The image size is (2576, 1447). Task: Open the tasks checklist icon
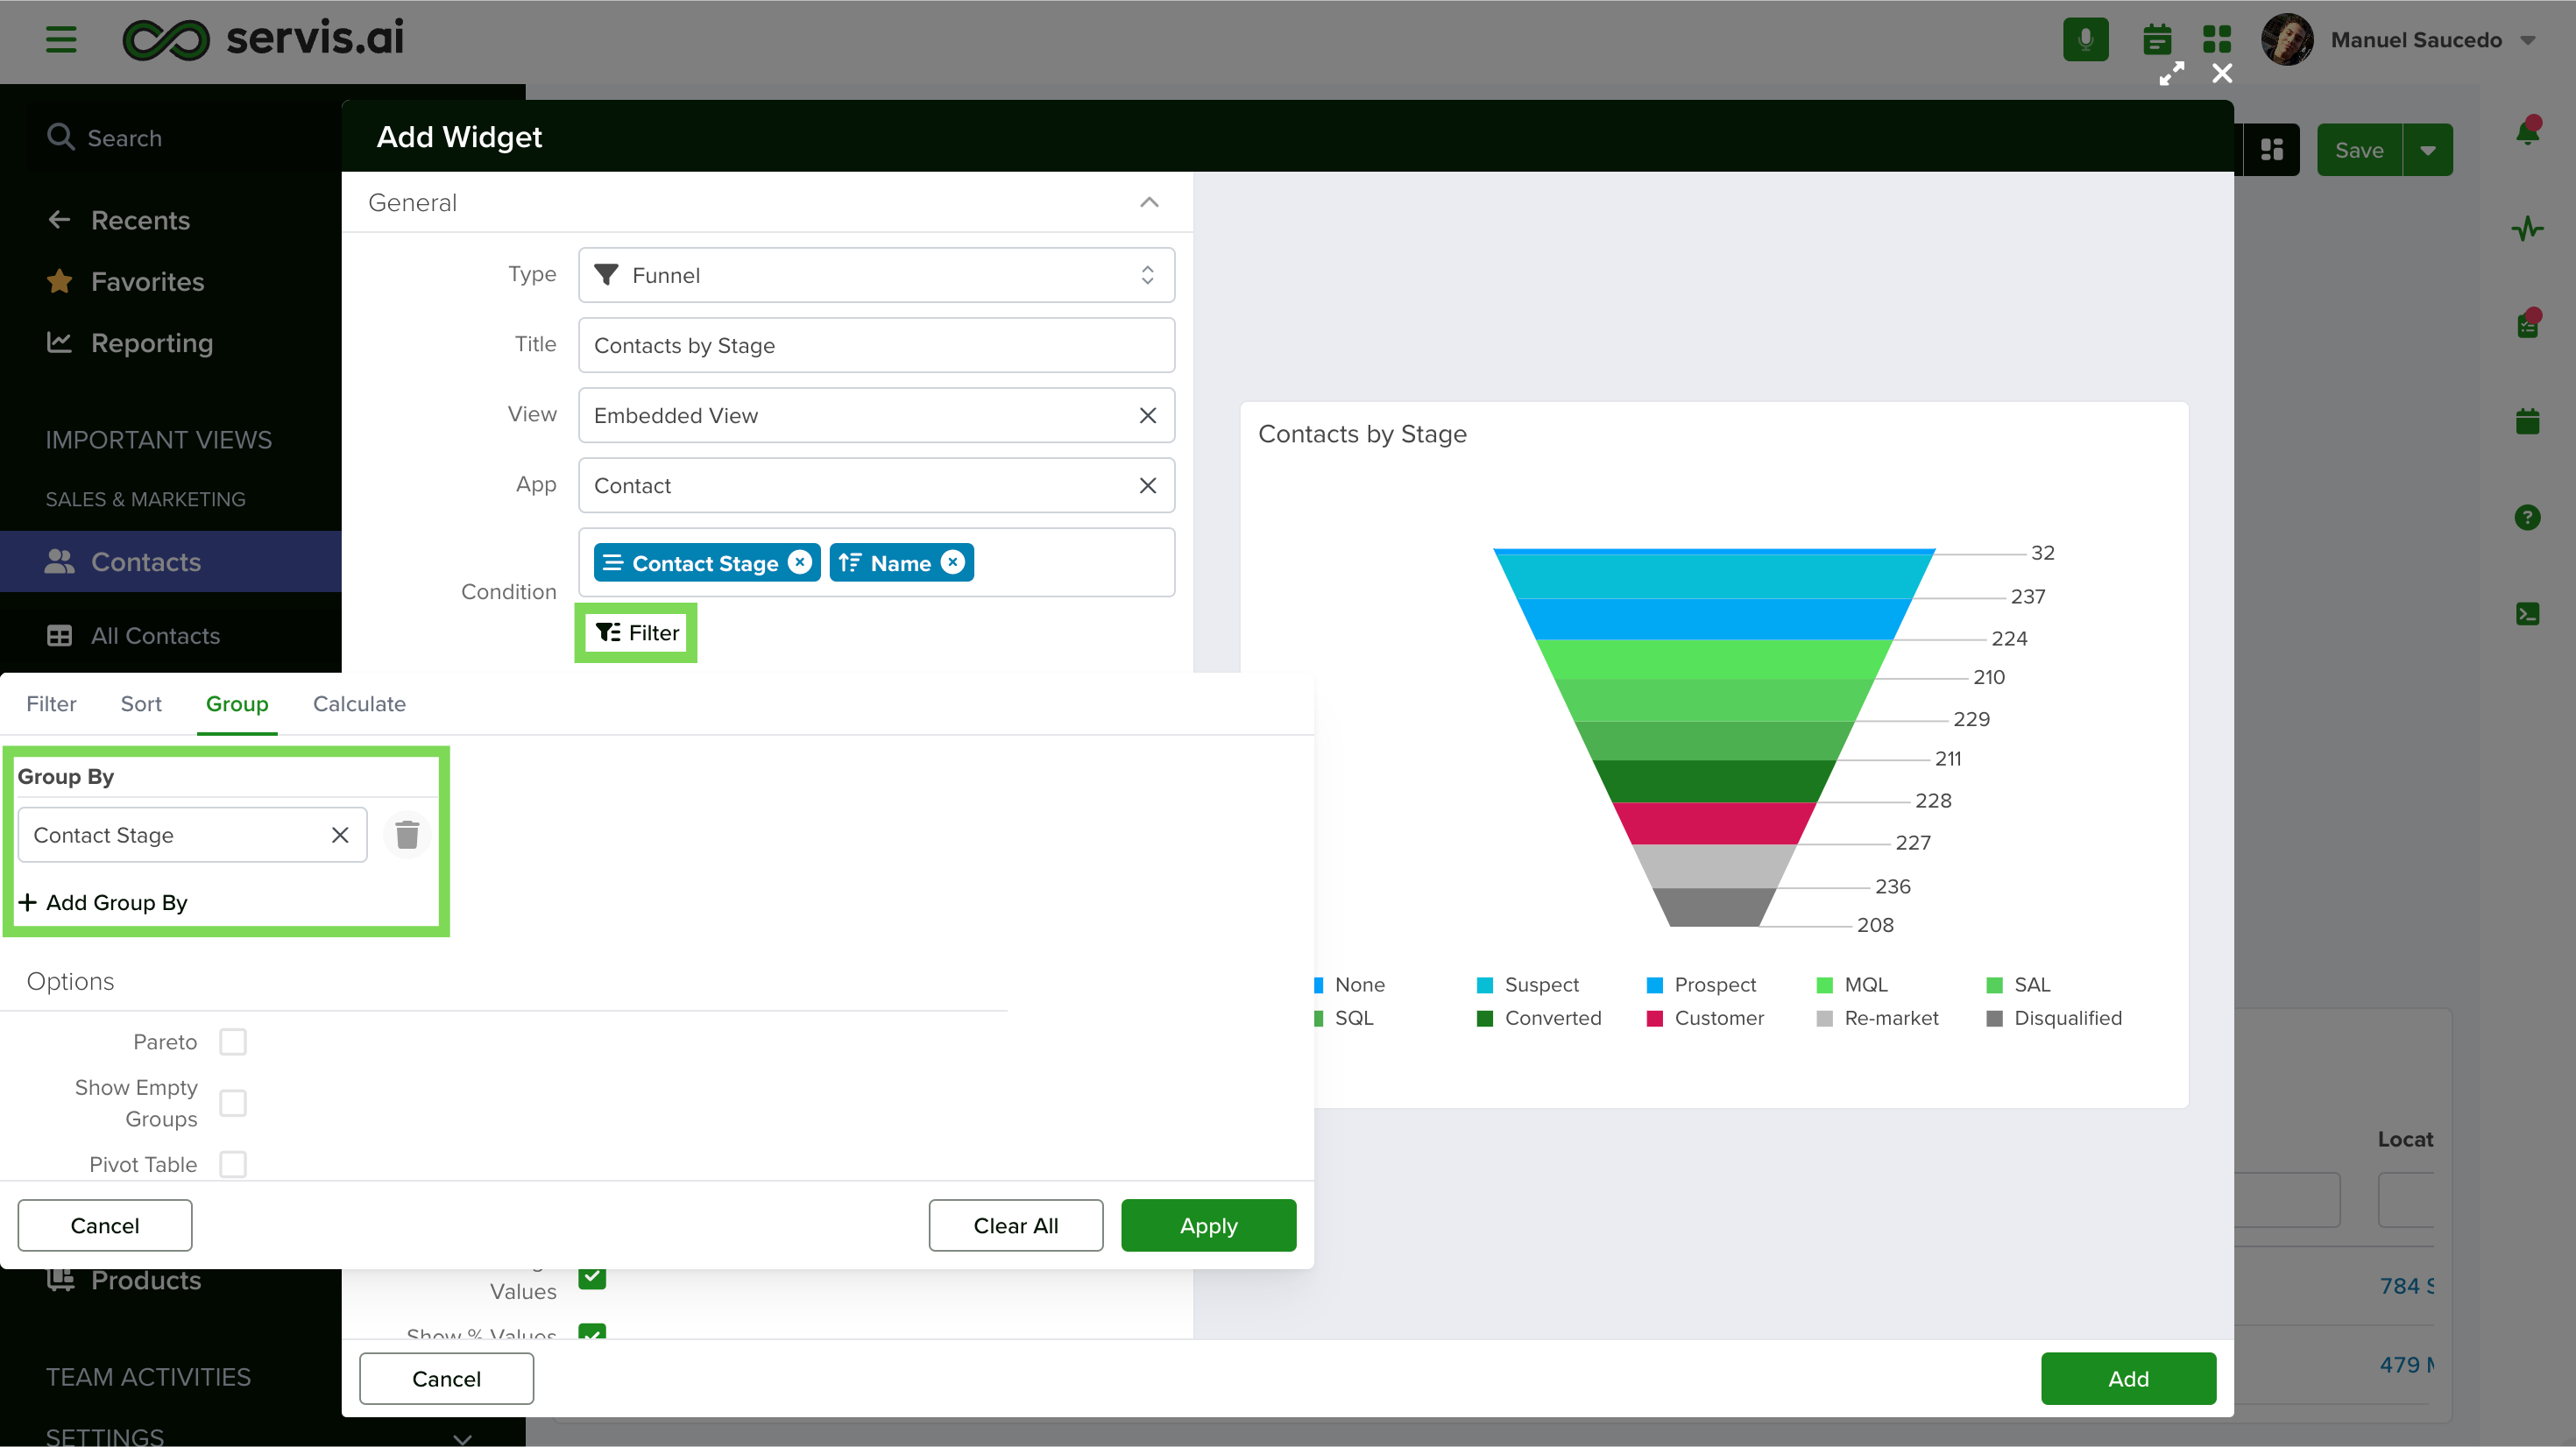point(2527,325)
